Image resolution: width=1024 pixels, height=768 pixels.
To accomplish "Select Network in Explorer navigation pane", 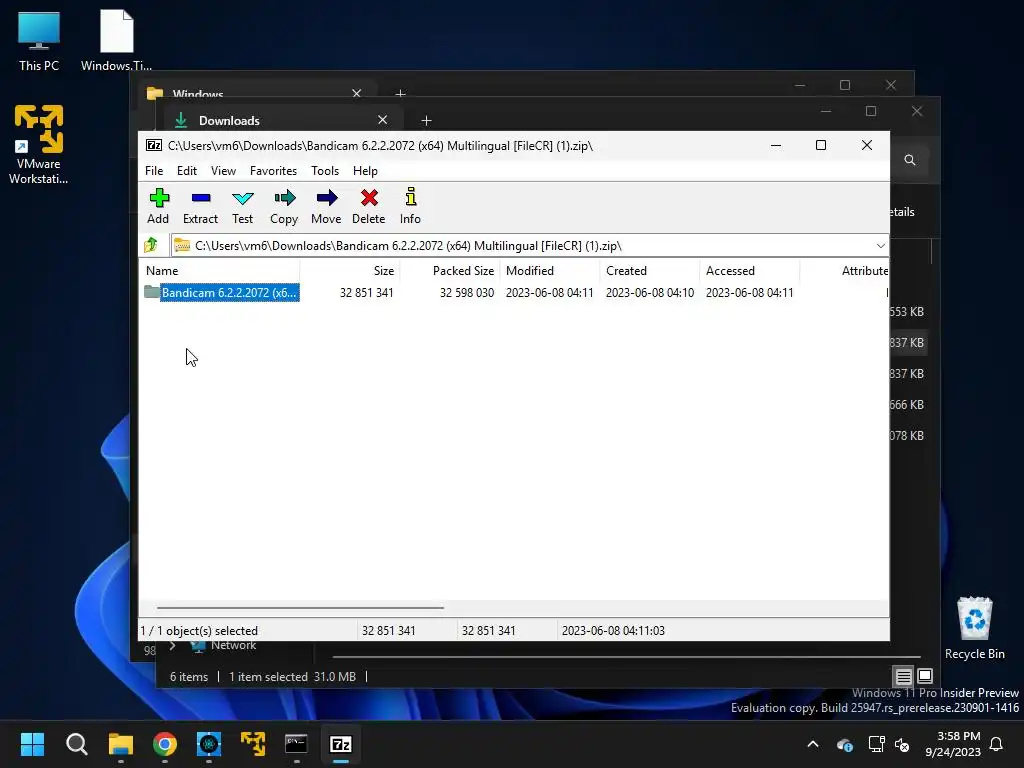I will (x=233, y=646).
